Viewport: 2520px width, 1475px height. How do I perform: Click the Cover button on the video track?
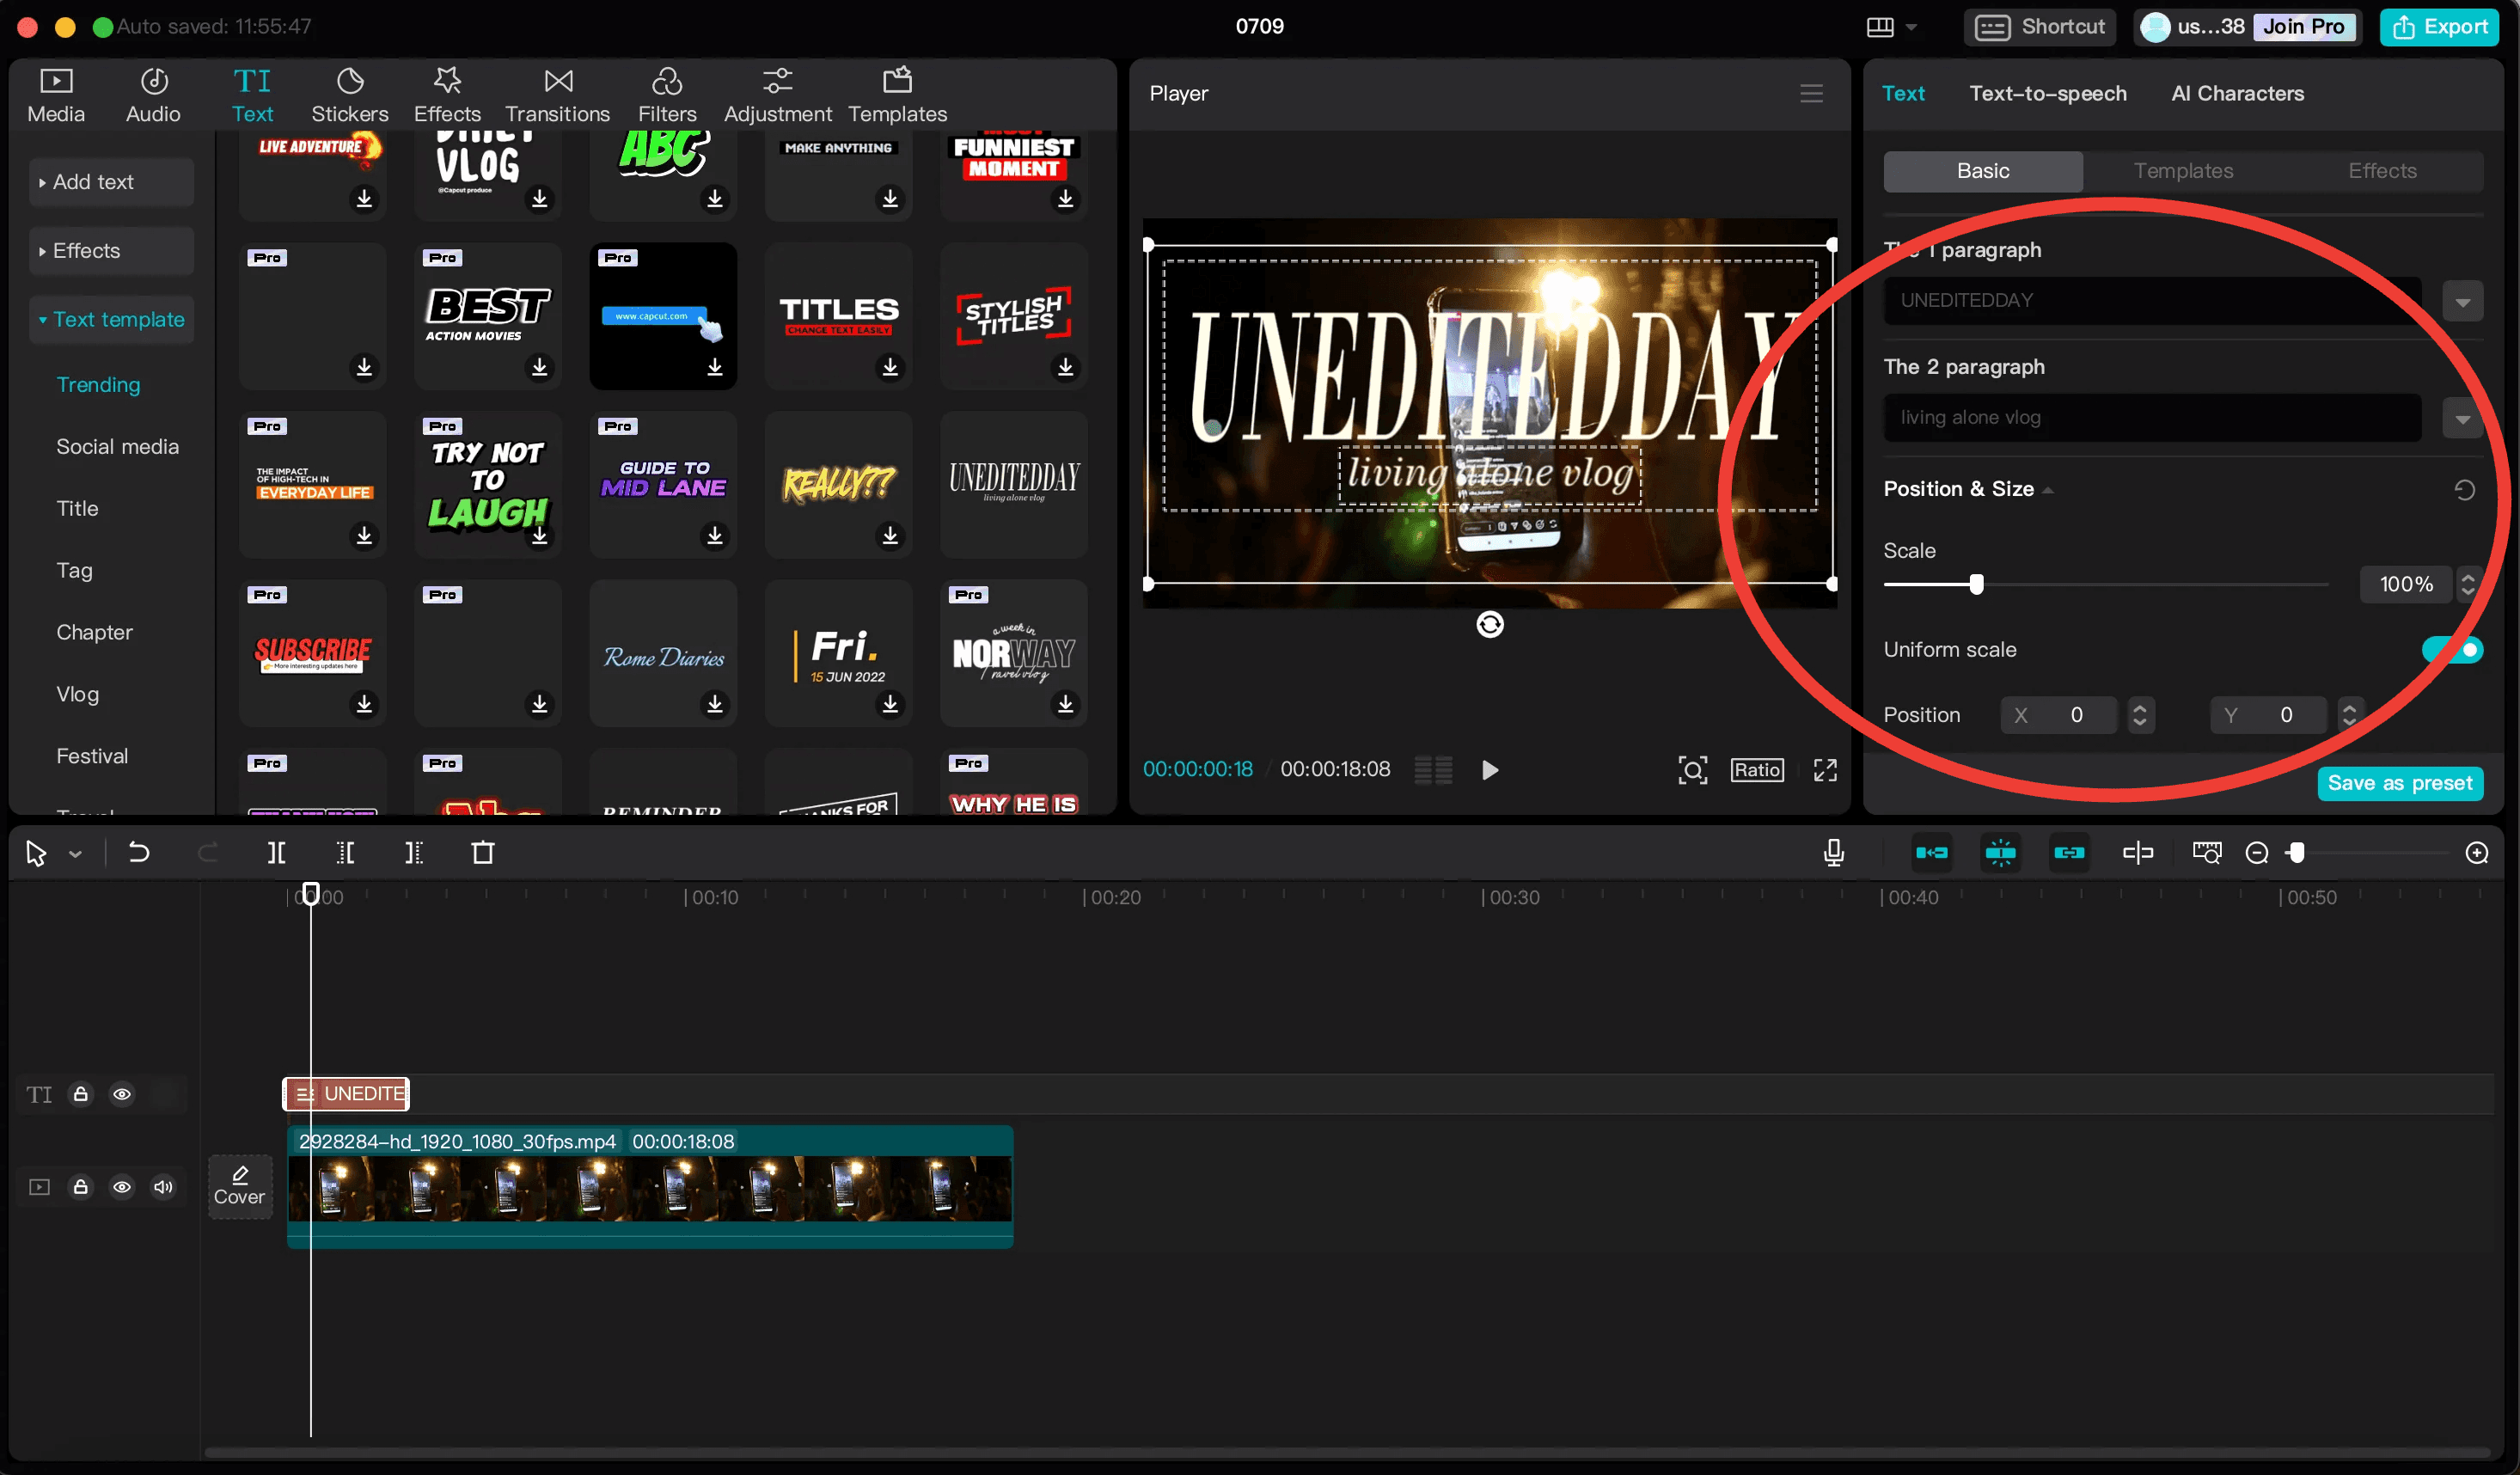click(239, 1186)
